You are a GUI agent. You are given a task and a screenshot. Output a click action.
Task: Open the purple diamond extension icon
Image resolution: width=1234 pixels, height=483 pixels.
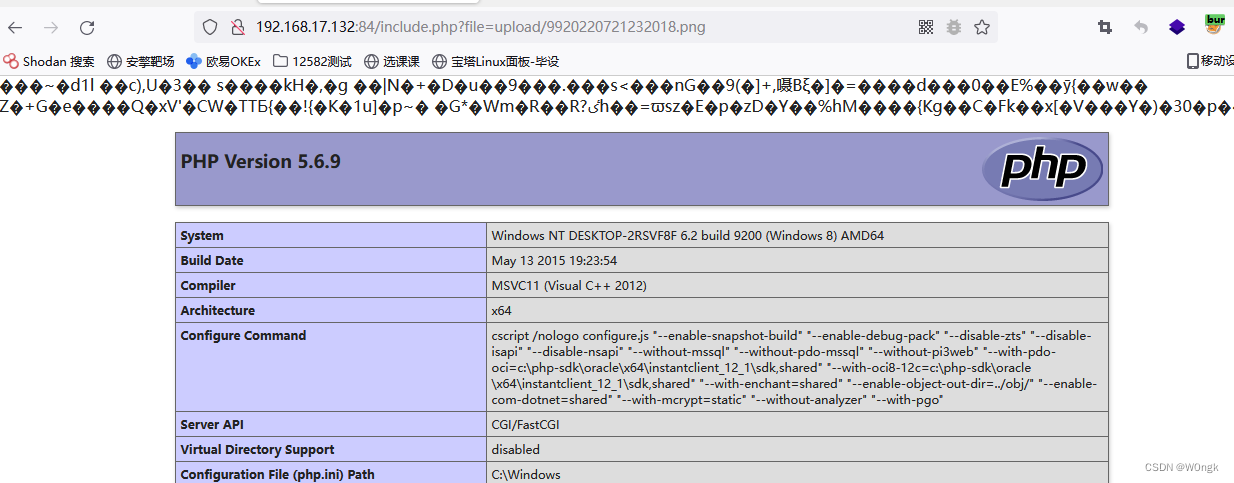tap(1177, 27)
